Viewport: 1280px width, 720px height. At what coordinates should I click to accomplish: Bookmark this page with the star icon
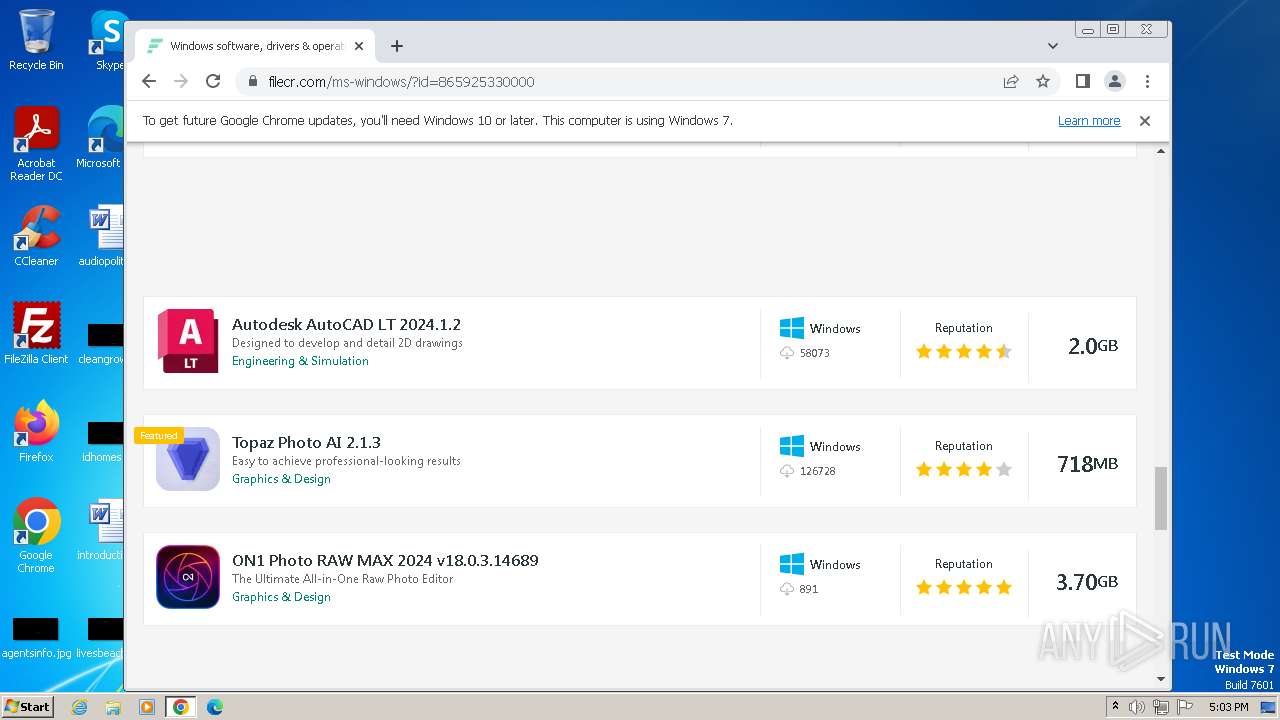1043,82
